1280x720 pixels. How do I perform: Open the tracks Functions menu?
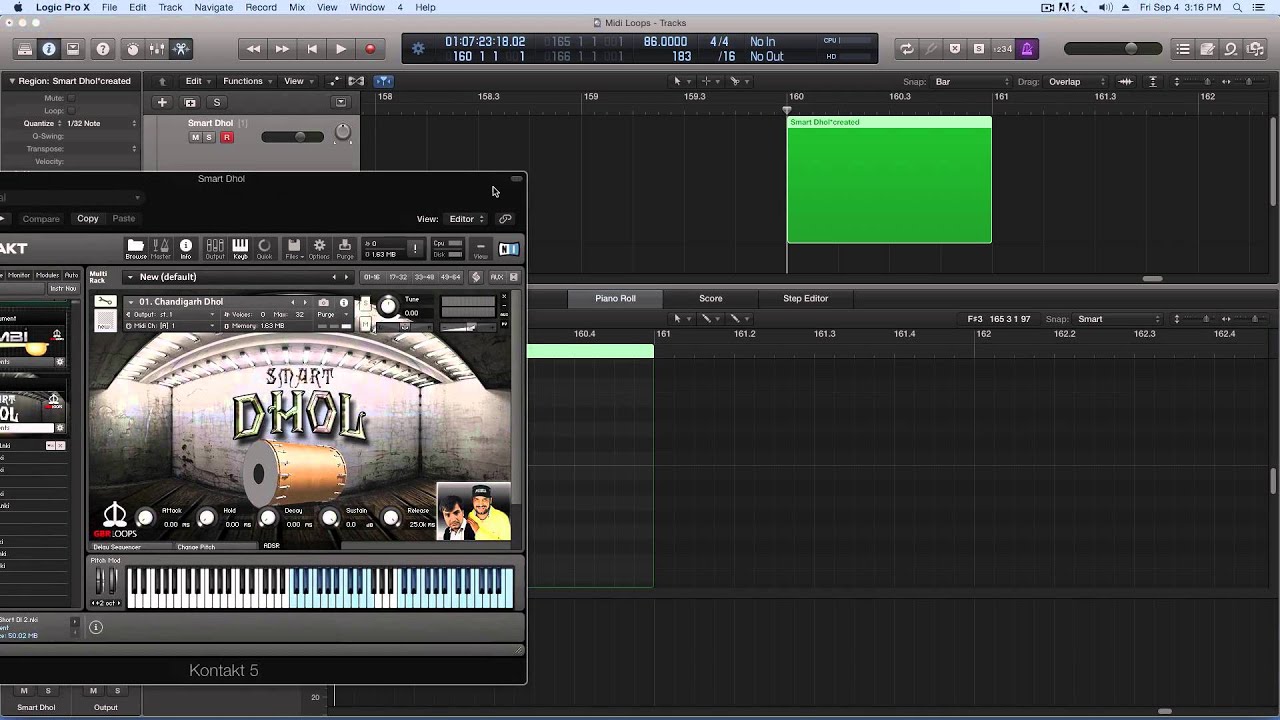click(246, 82)
